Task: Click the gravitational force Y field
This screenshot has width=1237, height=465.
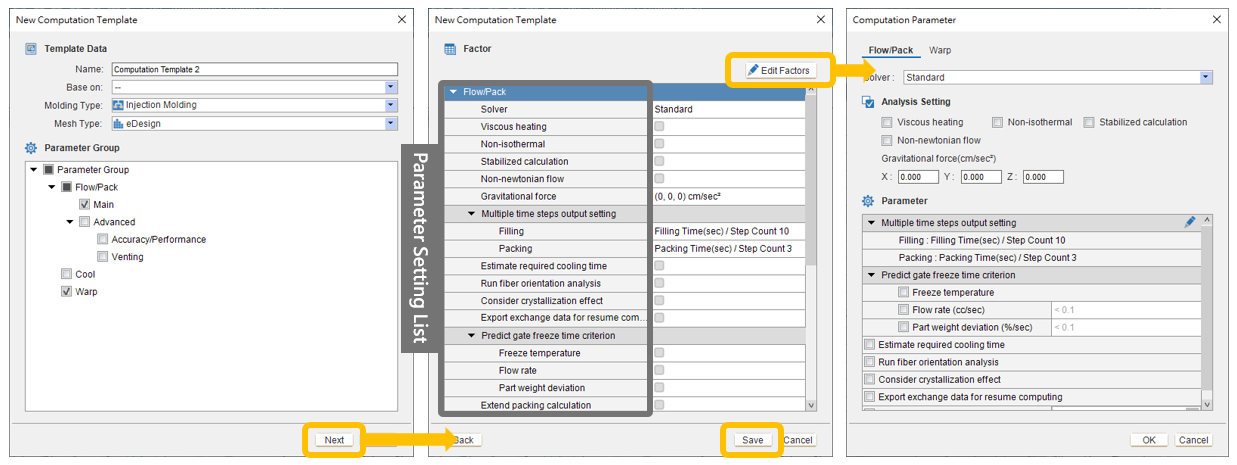Action: click(x=980, y=177)
